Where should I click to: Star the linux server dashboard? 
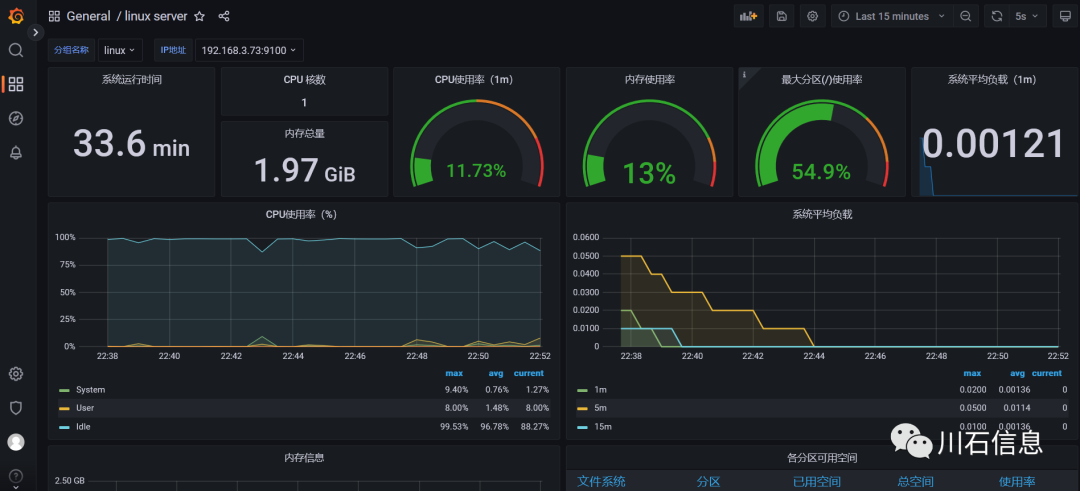[199, 17]
